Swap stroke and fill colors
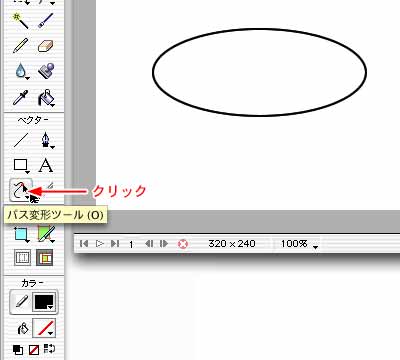The width and height of the screenshot is (400, 360). coord(49,349)
